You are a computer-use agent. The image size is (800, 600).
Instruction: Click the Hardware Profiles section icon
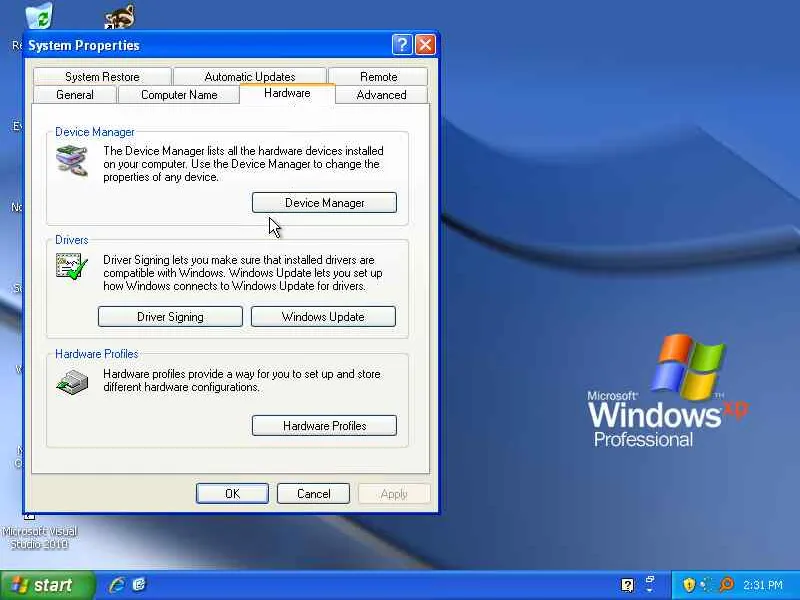pos(72,382)
